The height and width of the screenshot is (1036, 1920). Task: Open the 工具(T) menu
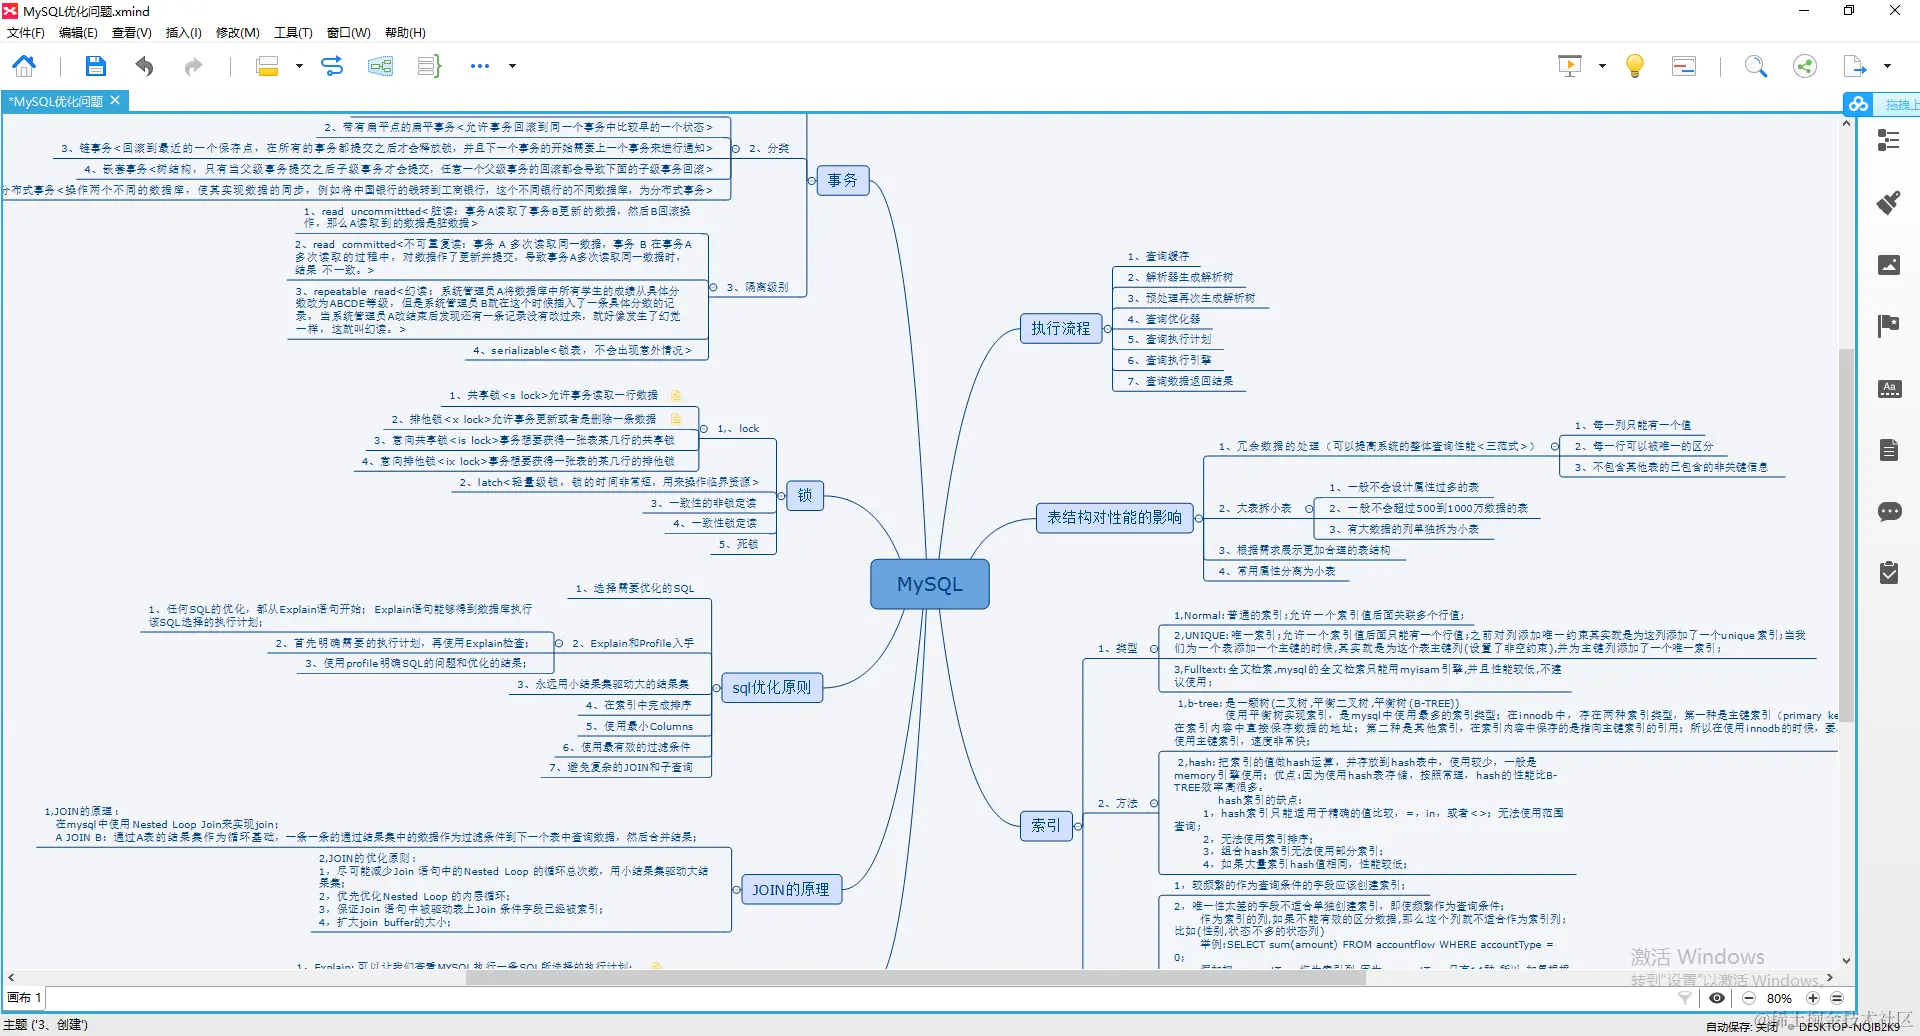click(x=293, y=33)
